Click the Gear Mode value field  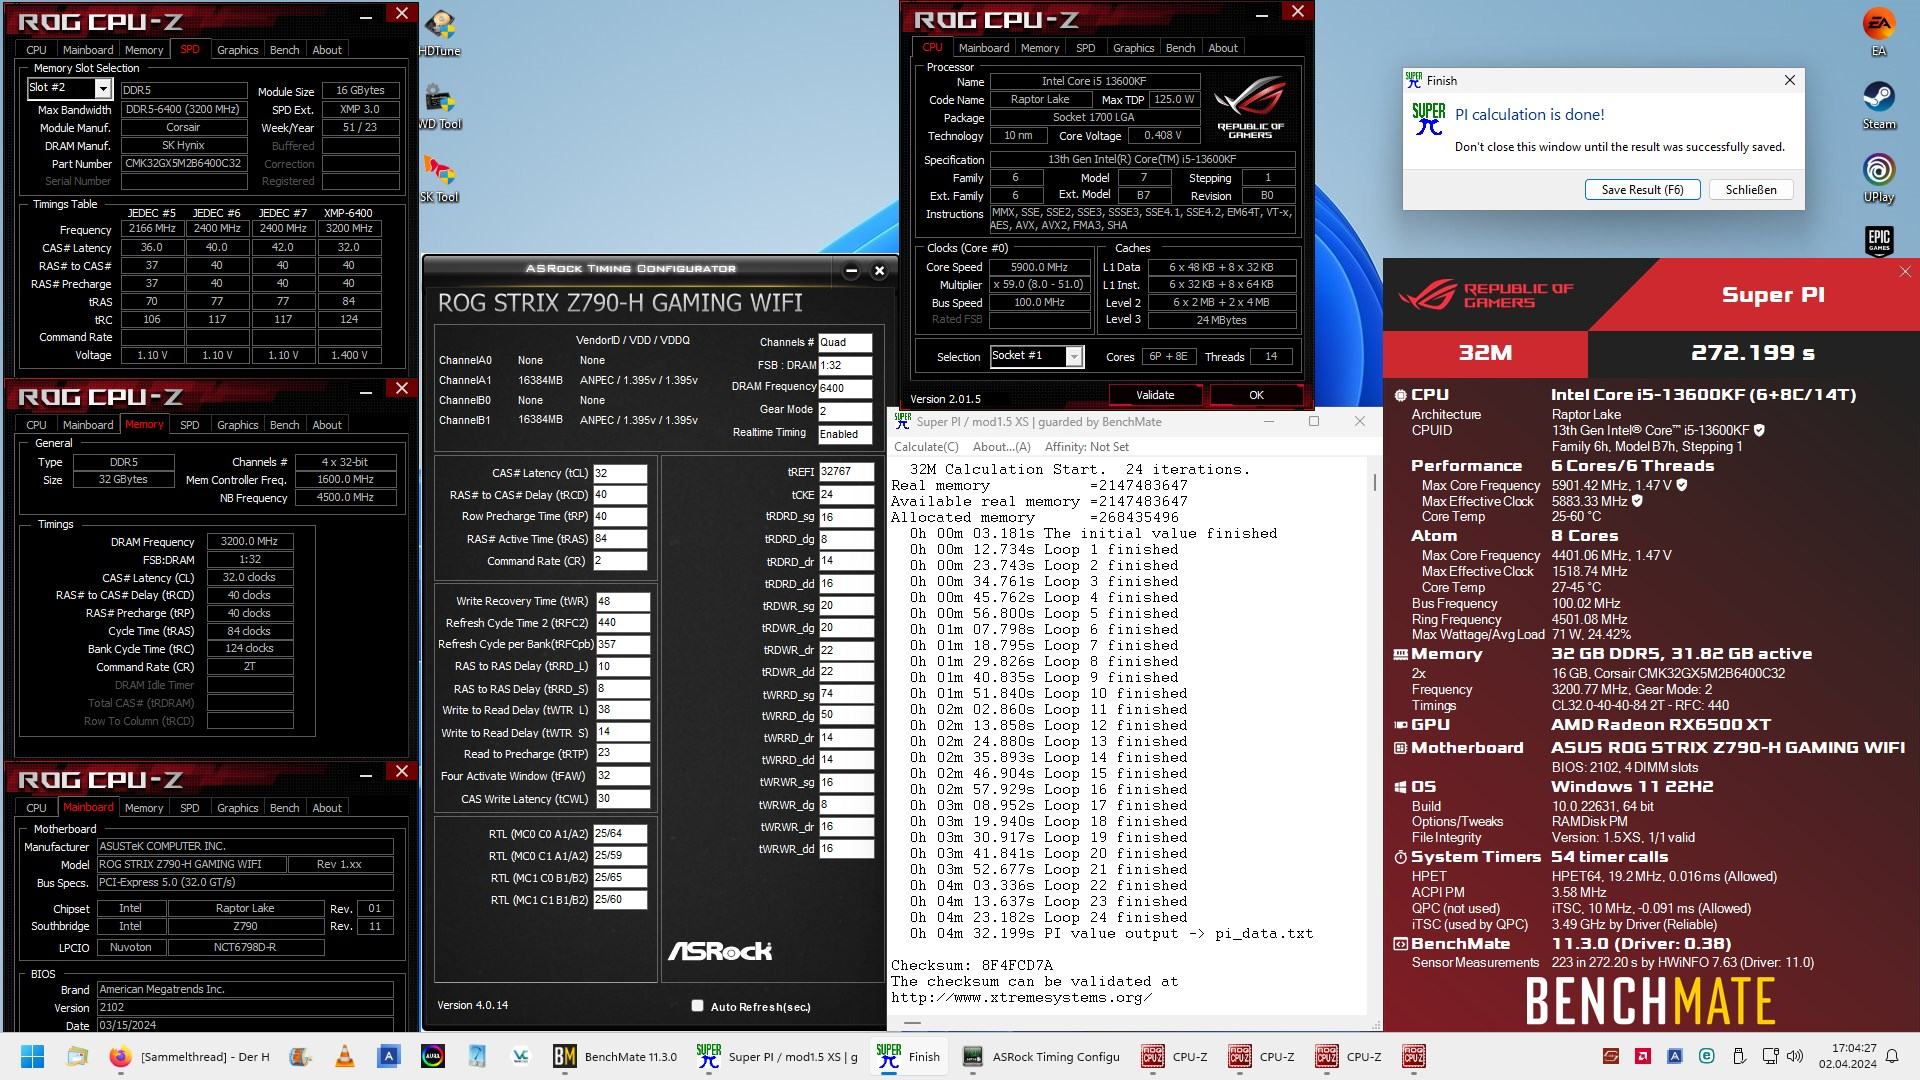pyautogui.click(x=845, y=411)
